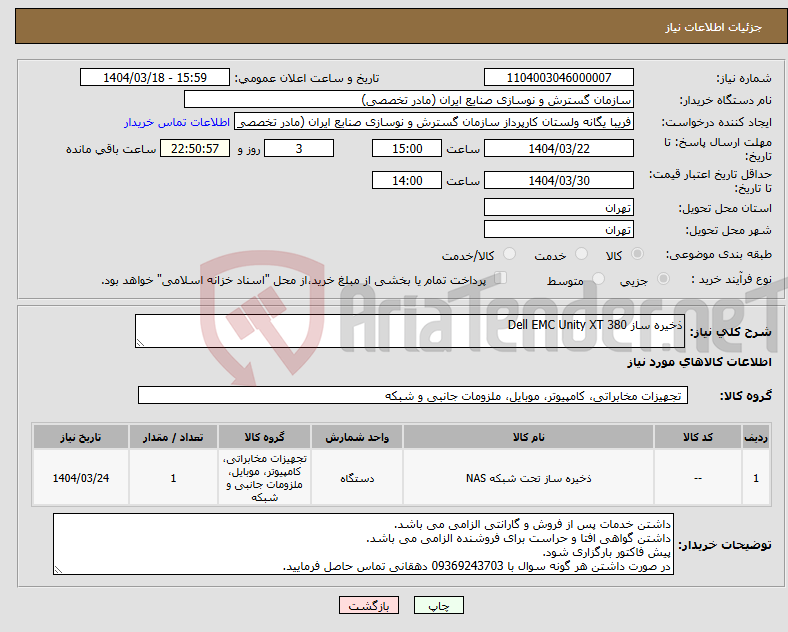Select the کالا radio button

coord(637,254)
